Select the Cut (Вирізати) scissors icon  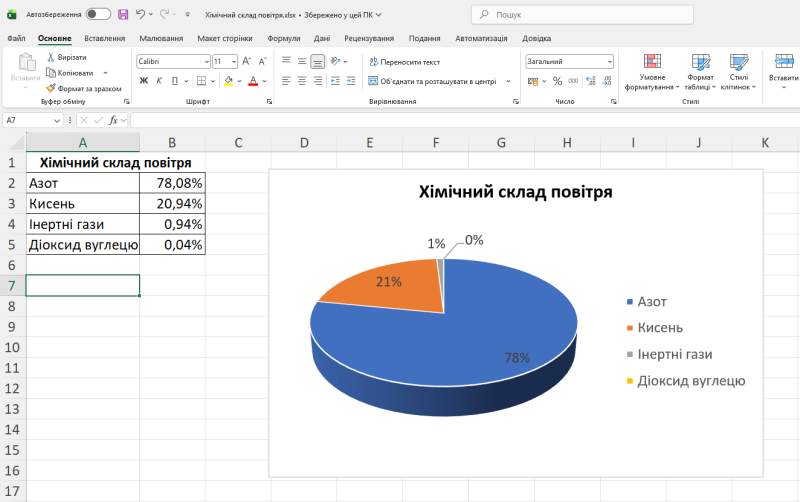51,58
